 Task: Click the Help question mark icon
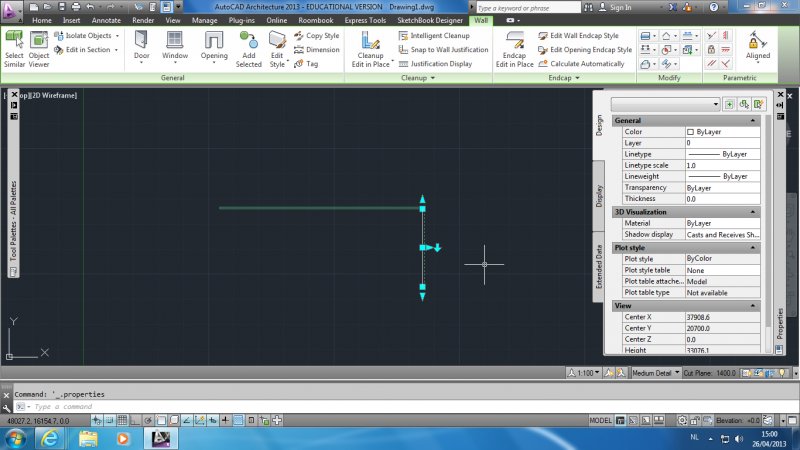click(714, 7)
